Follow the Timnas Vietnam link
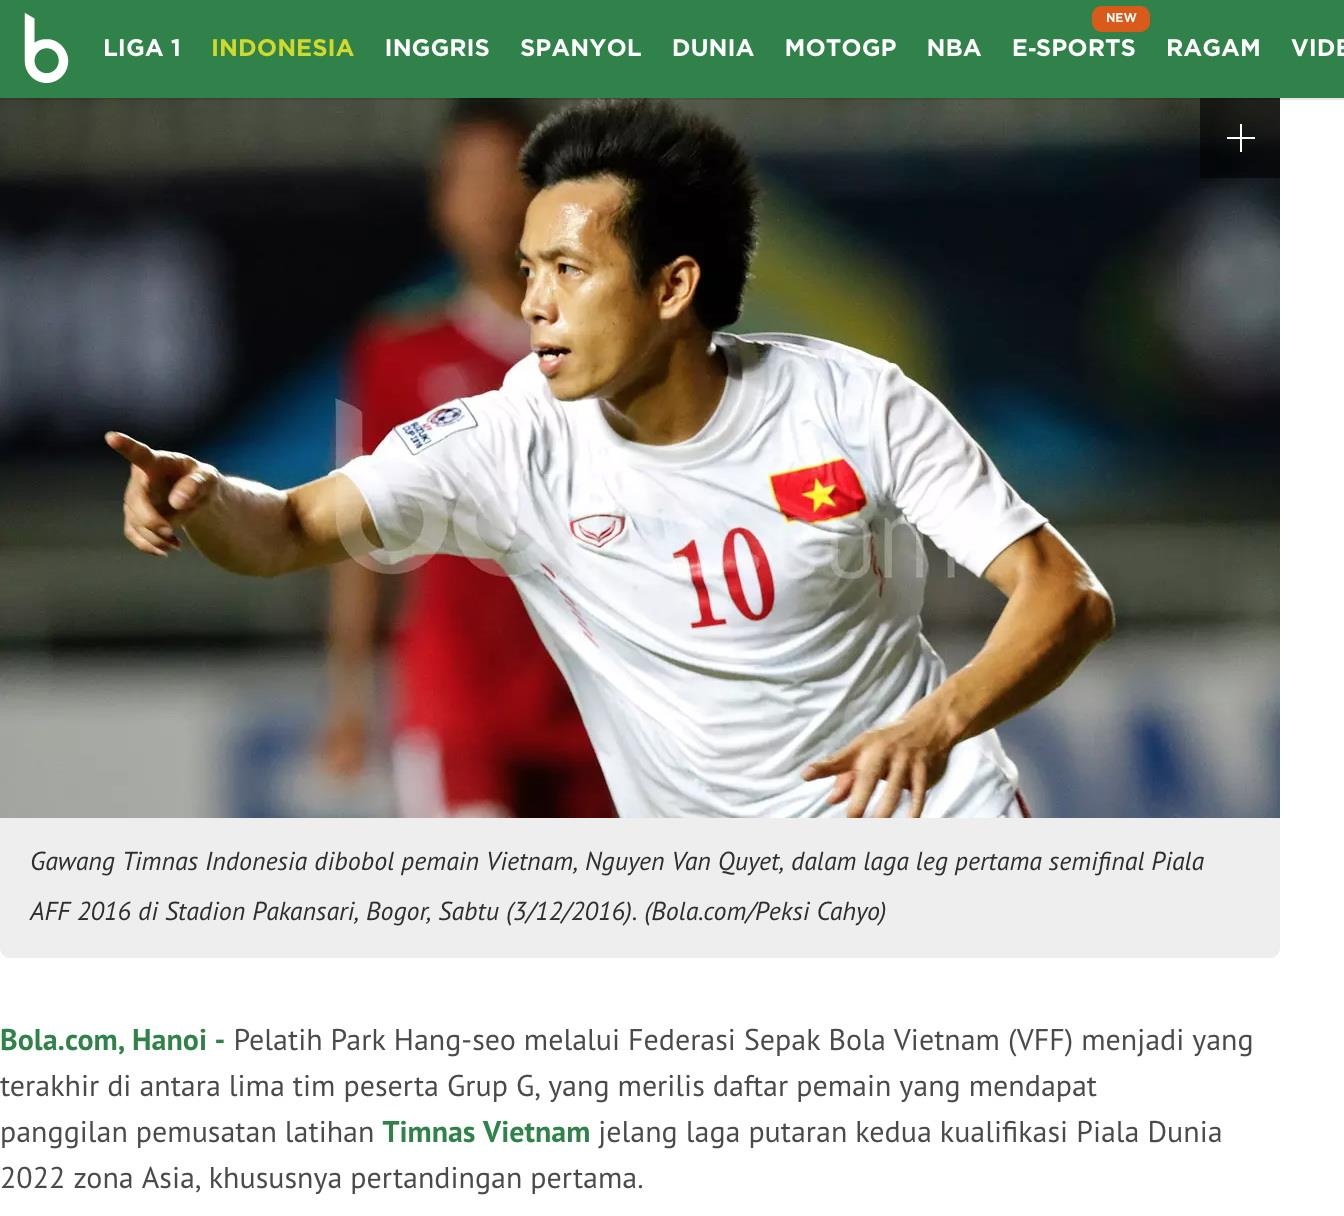The image size is (1344, 1216). point(486,1132)
